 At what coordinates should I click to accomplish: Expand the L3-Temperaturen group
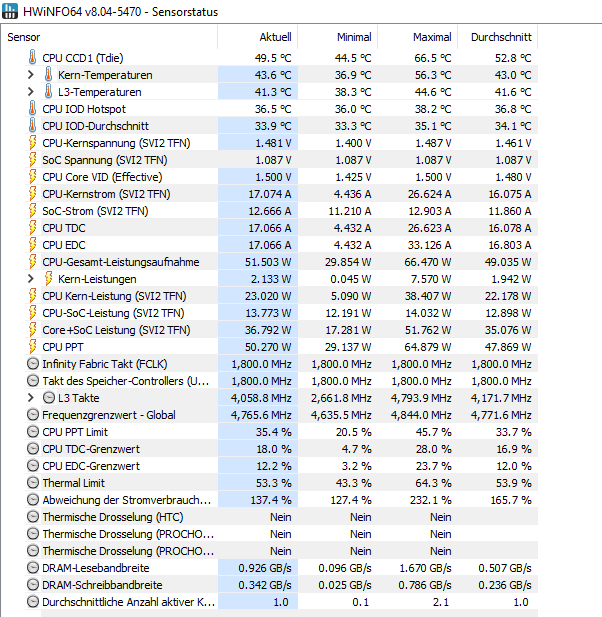click(x=31, y=92)
